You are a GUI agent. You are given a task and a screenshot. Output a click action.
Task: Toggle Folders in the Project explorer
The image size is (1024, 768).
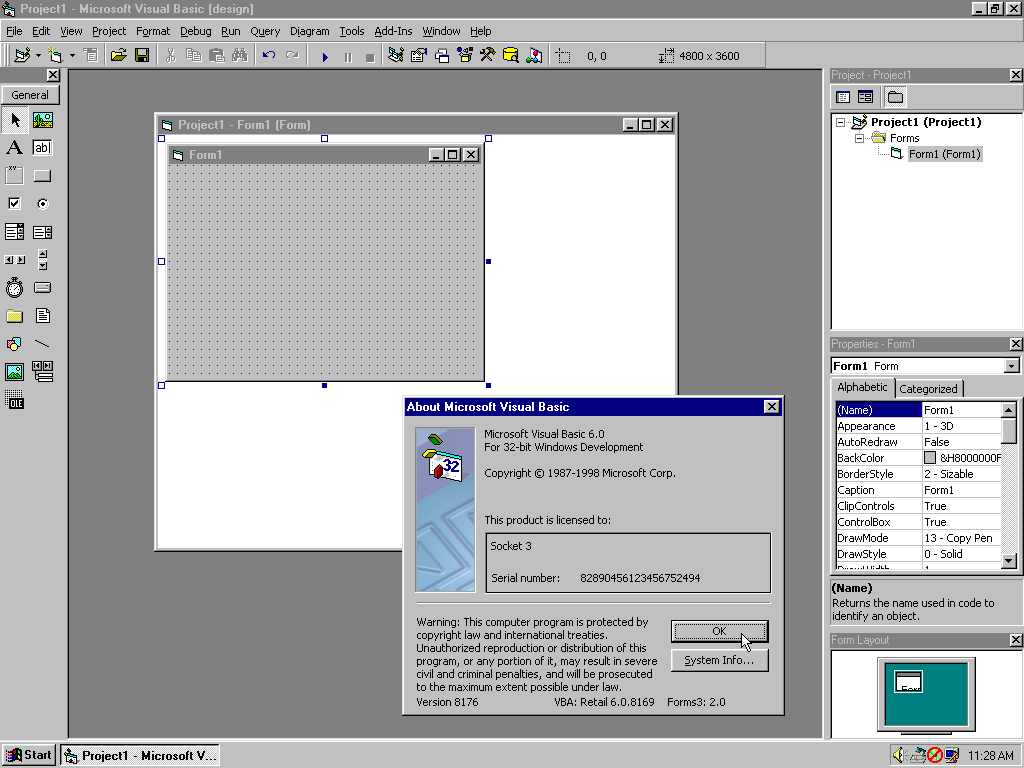coord(895,97)
